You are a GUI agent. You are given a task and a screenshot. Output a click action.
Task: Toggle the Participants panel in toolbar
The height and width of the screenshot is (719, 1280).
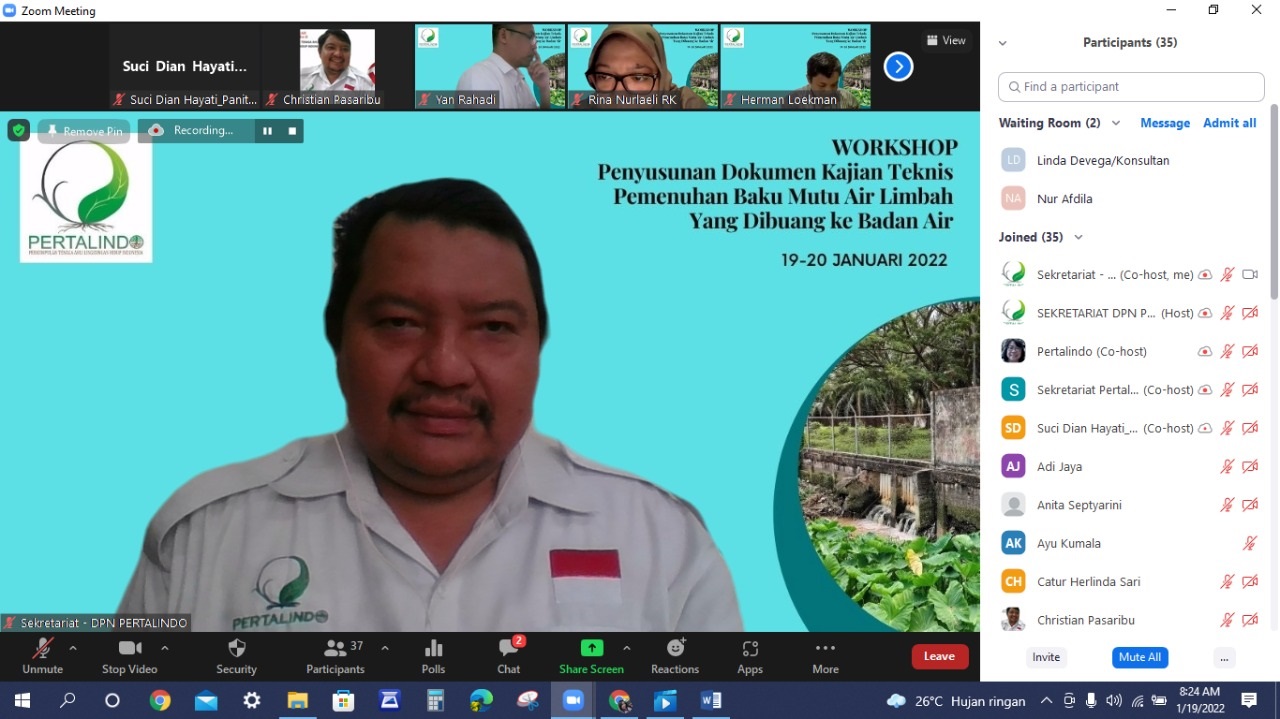pos(335,649)
